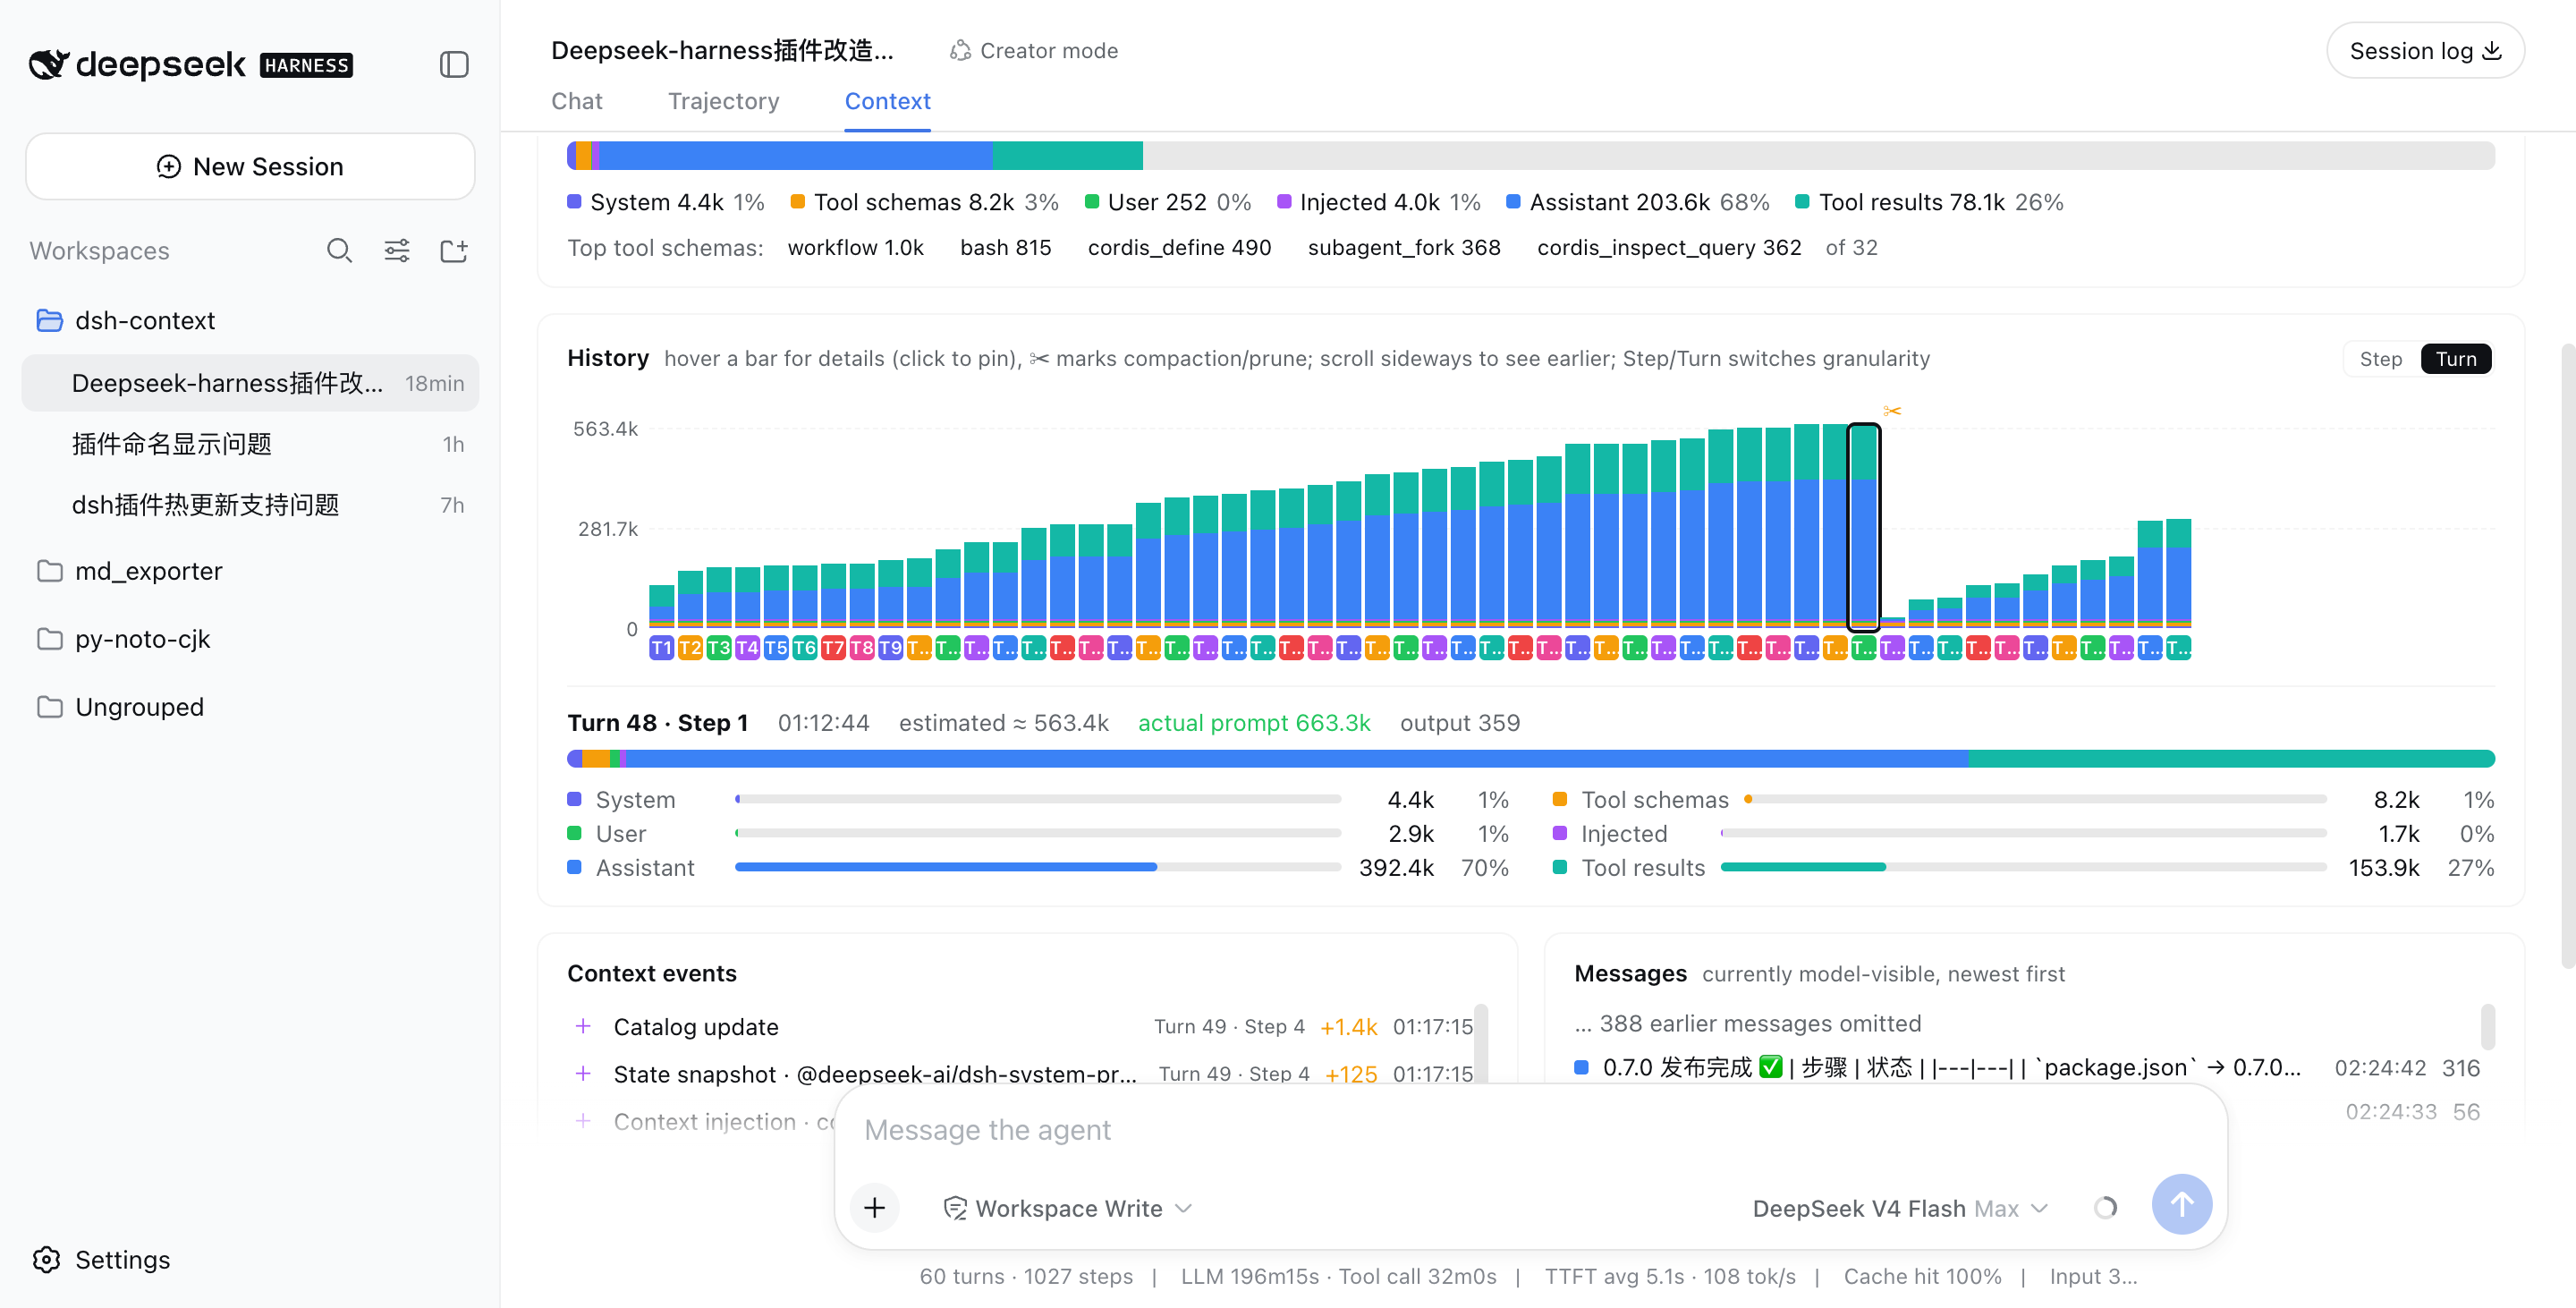Switch to the Chat tab
This screenshot has width=2576, height=1308.
tap(577, 101)
